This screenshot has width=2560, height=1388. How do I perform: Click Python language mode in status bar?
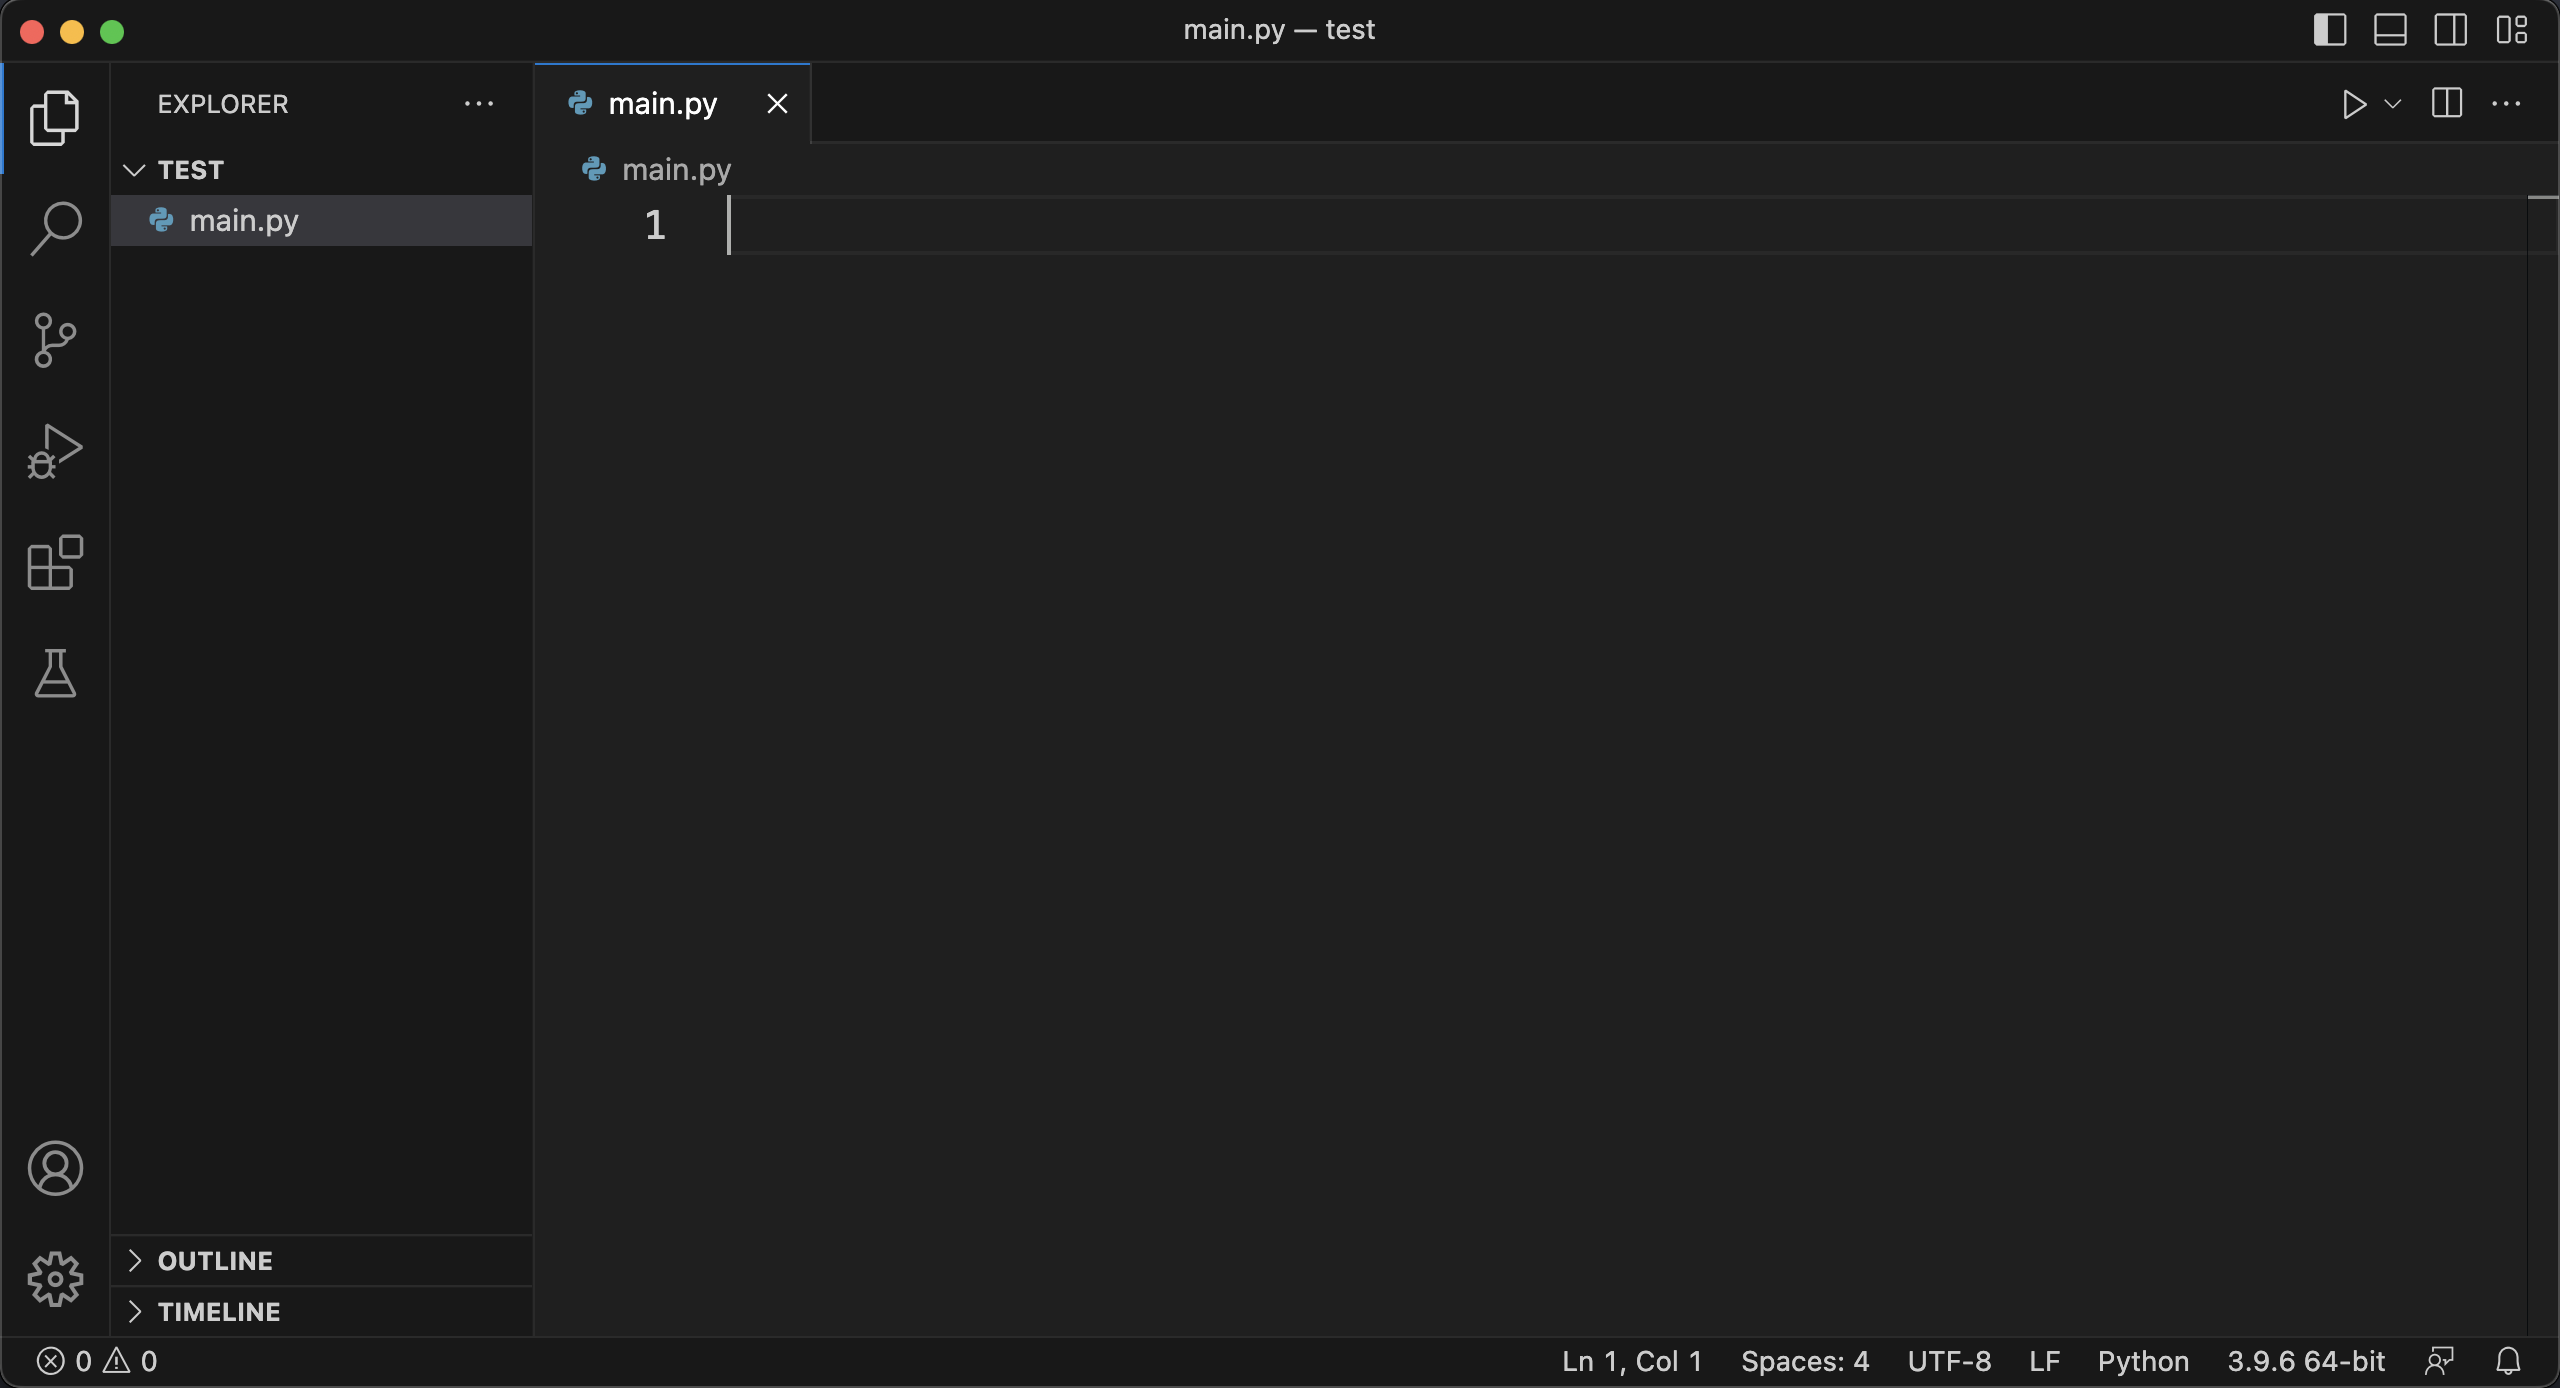tap(2143, 1361)
